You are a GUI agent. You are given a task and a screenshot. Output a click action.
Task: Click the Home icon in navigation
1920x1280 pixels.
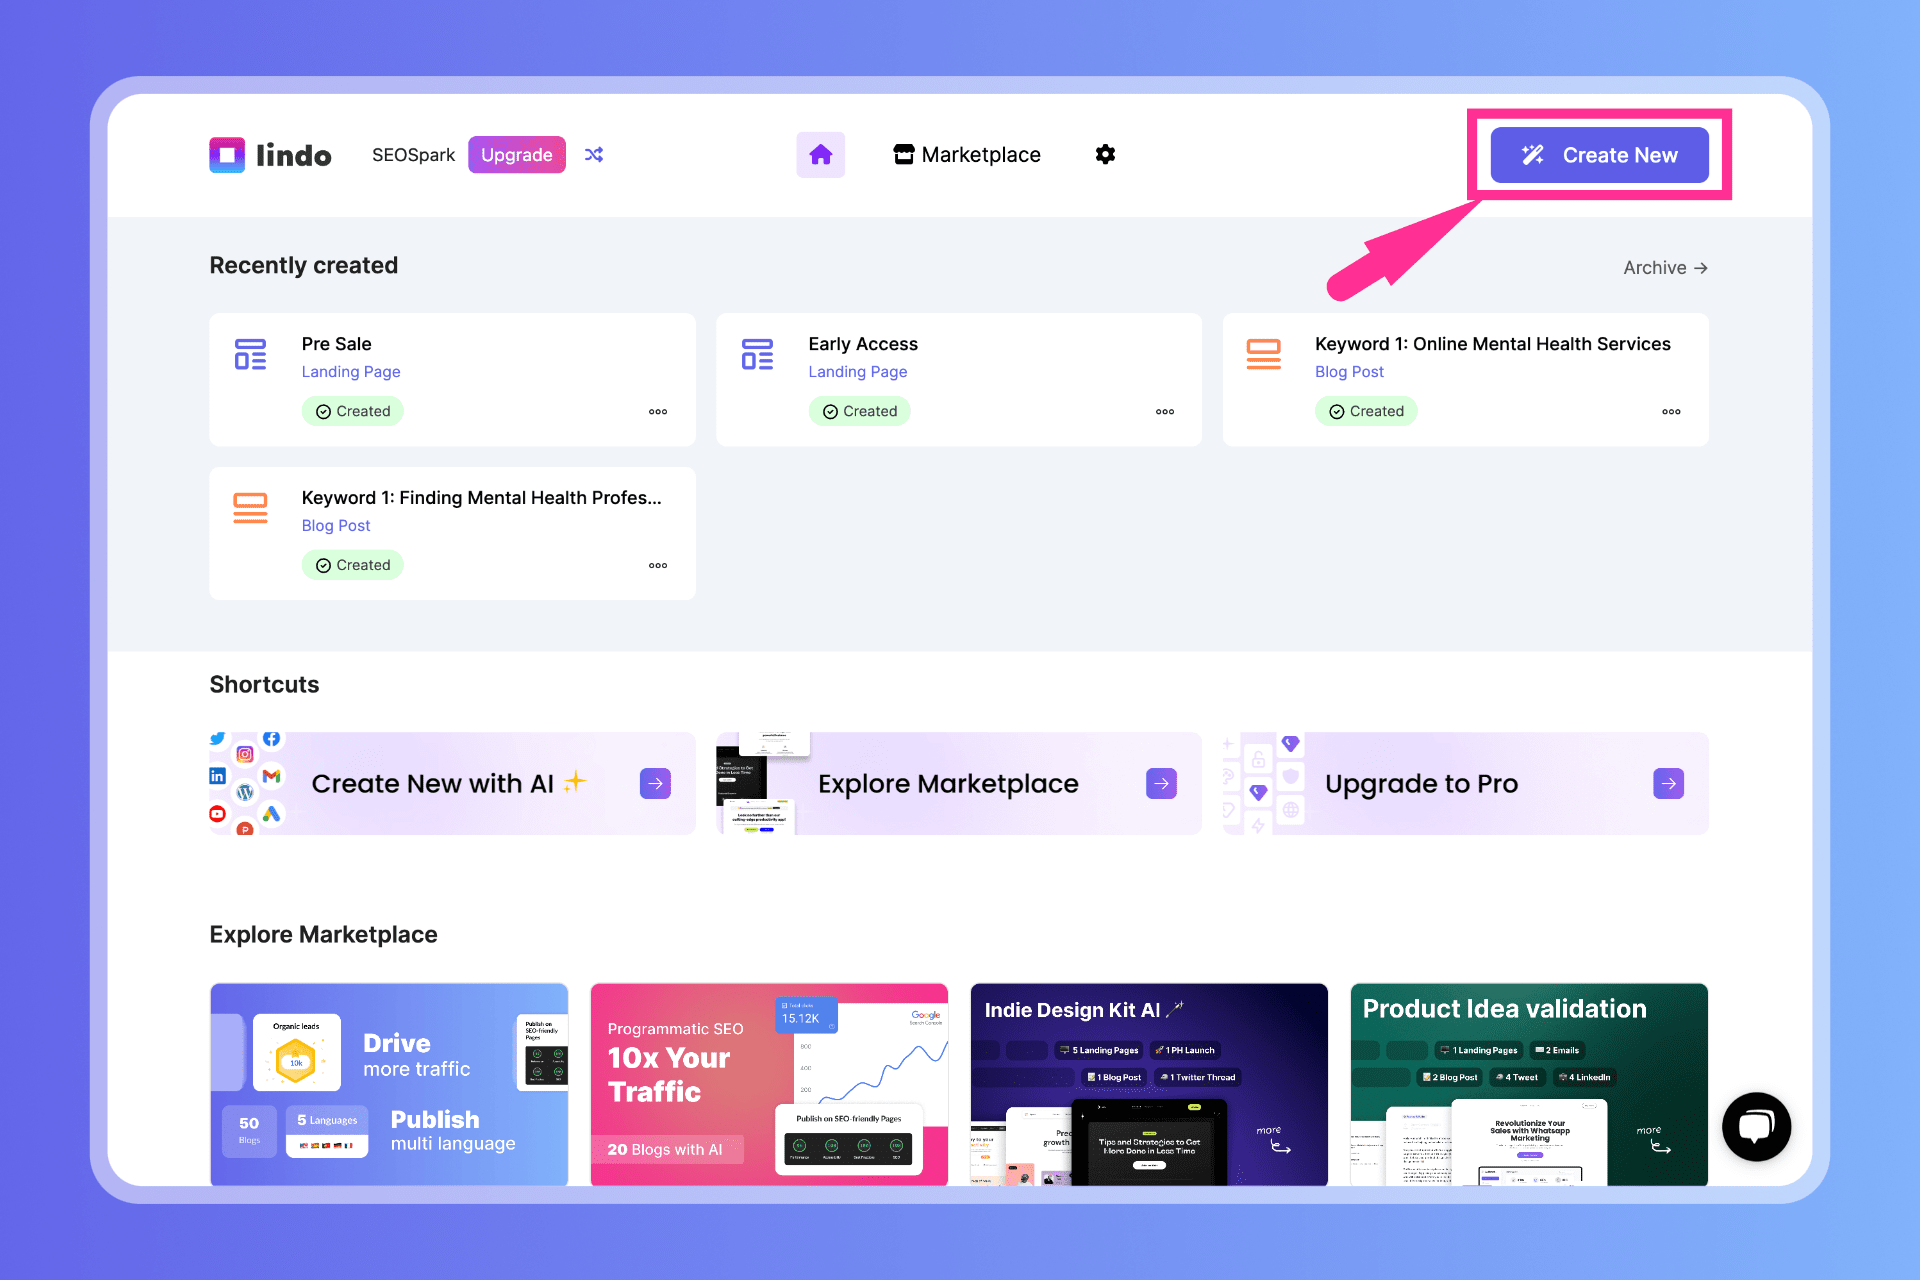pyautogui.click(x=820, y=155)
